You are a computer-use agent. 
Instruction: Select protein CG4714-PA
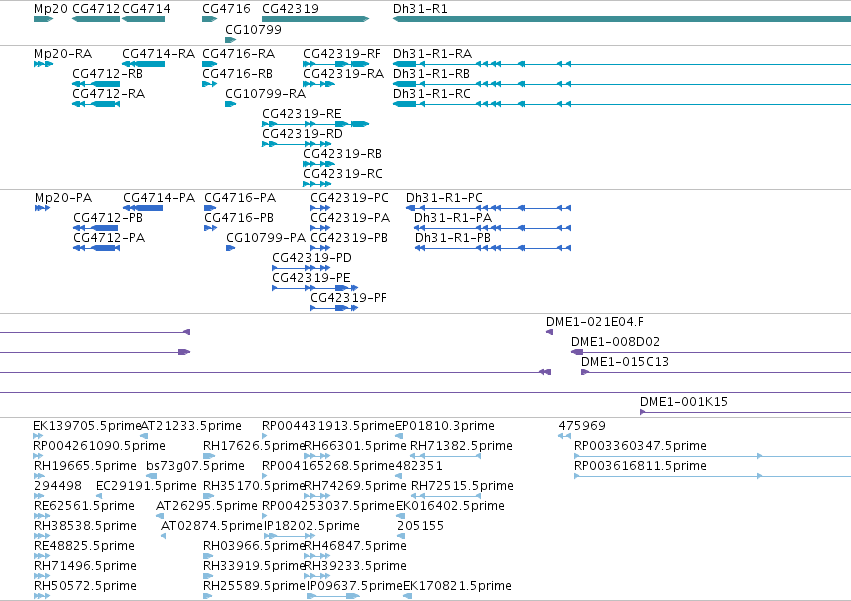(x=159, y=198)
